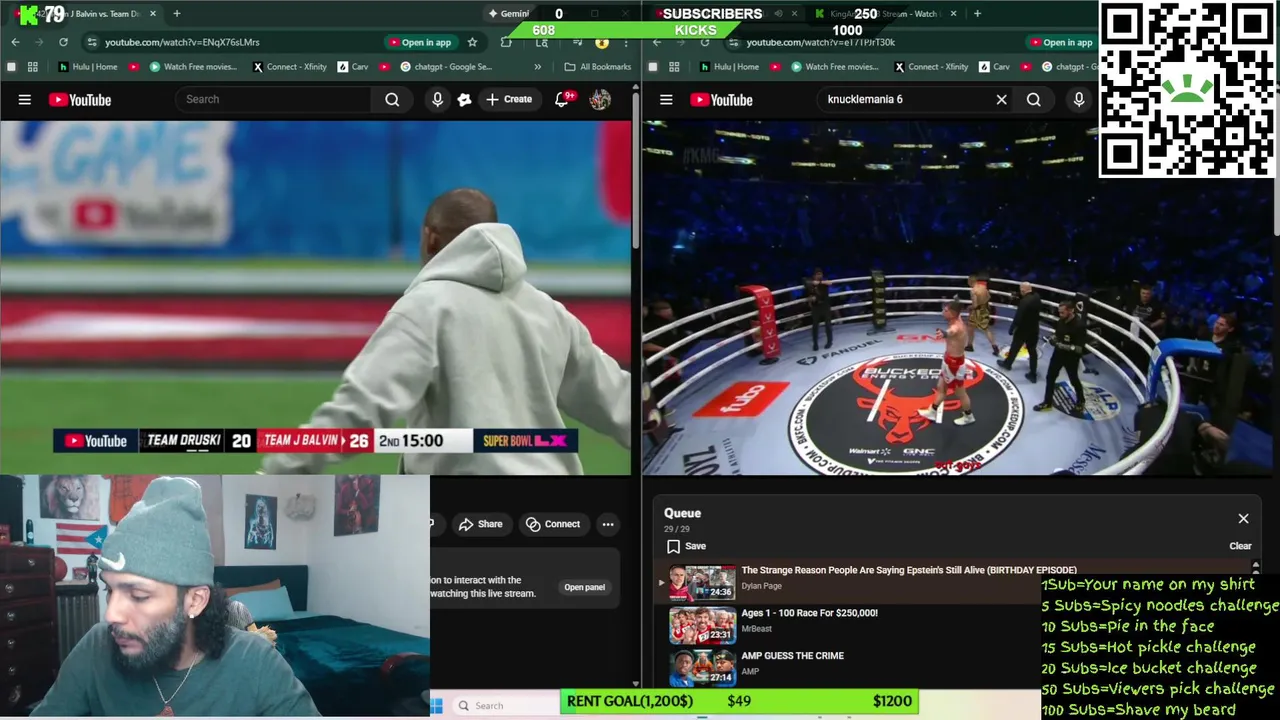Click the Ages 1 - 100 Race For $250,000! title
The height and width of the screenshot is (720, 1280).
[809, 613]
